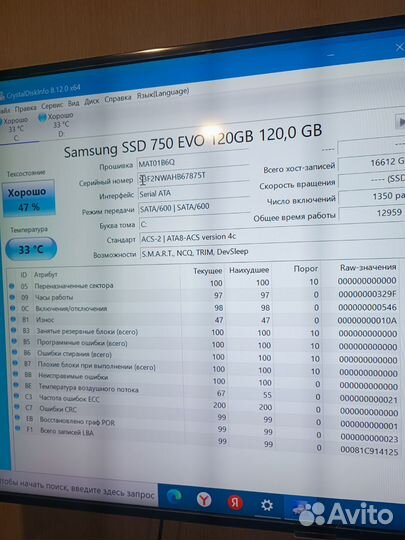This screenshot has width=405, height=540.
Task: Click status dot for attribute B6
Action: coord(15,352)
